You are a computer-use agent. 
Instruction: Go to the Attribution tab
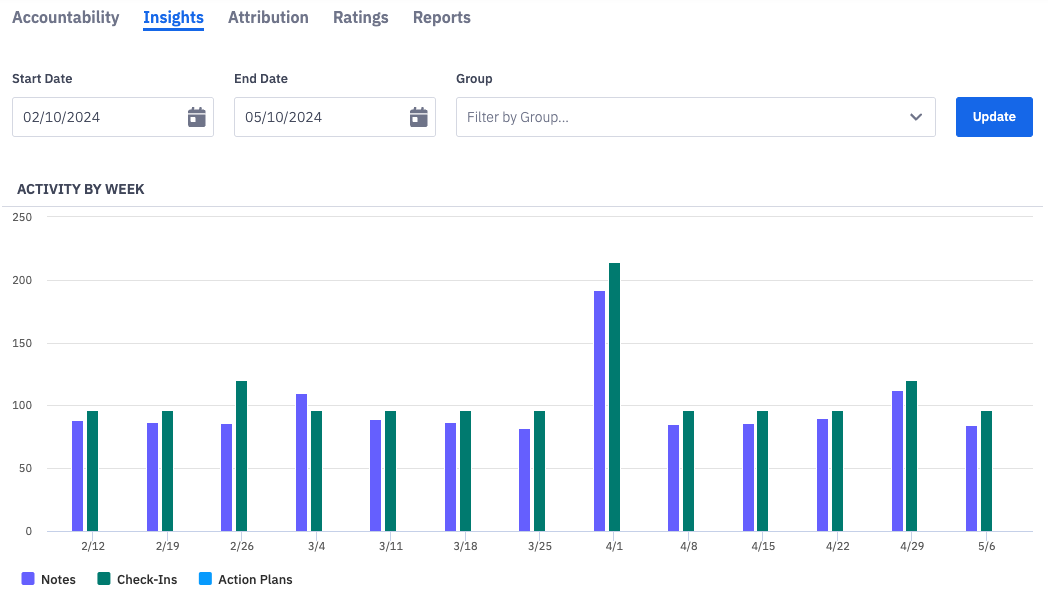(x=268, y=17)
